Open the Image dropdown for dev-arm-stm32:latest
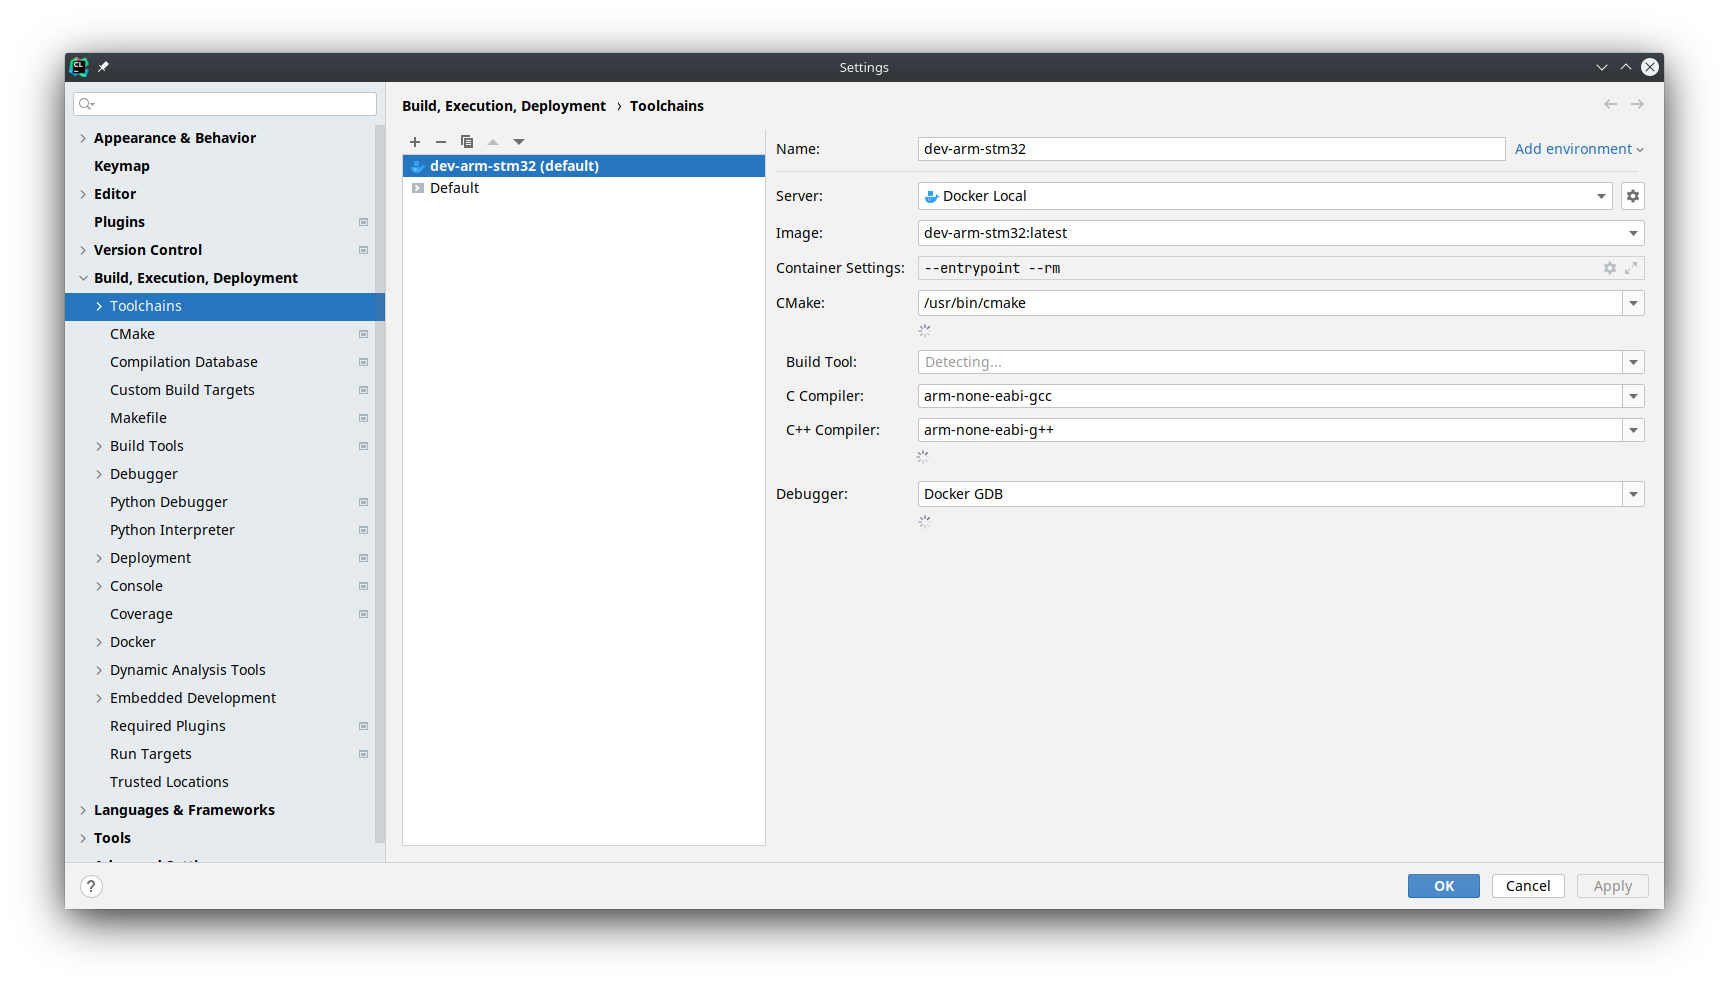1729x986 pixels. (x=1281, y=233)
